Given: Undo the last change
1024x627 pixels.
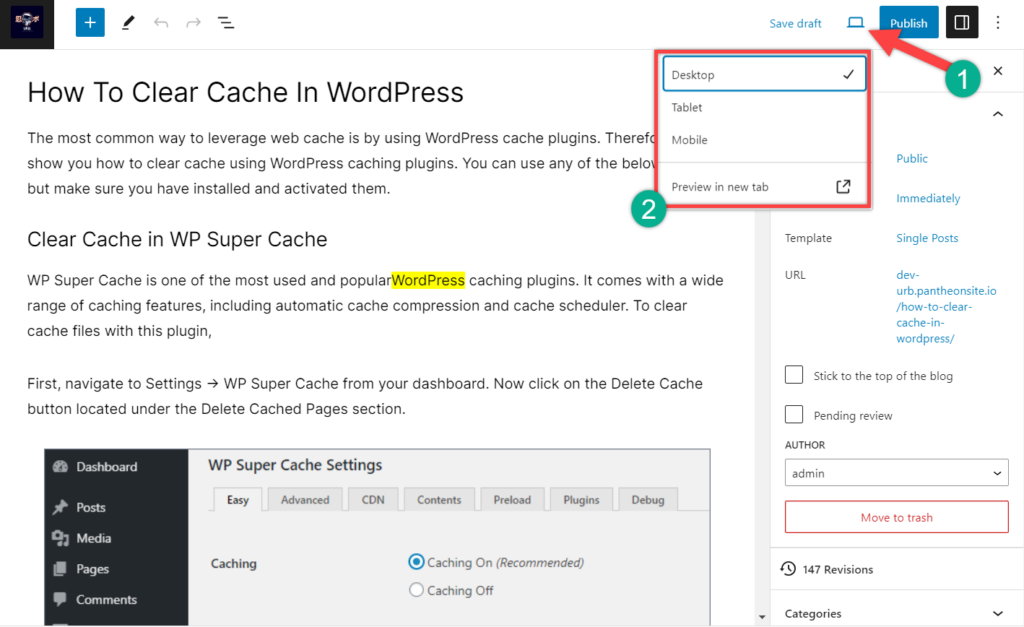Looking at the screenshot, I should point(160,21).
